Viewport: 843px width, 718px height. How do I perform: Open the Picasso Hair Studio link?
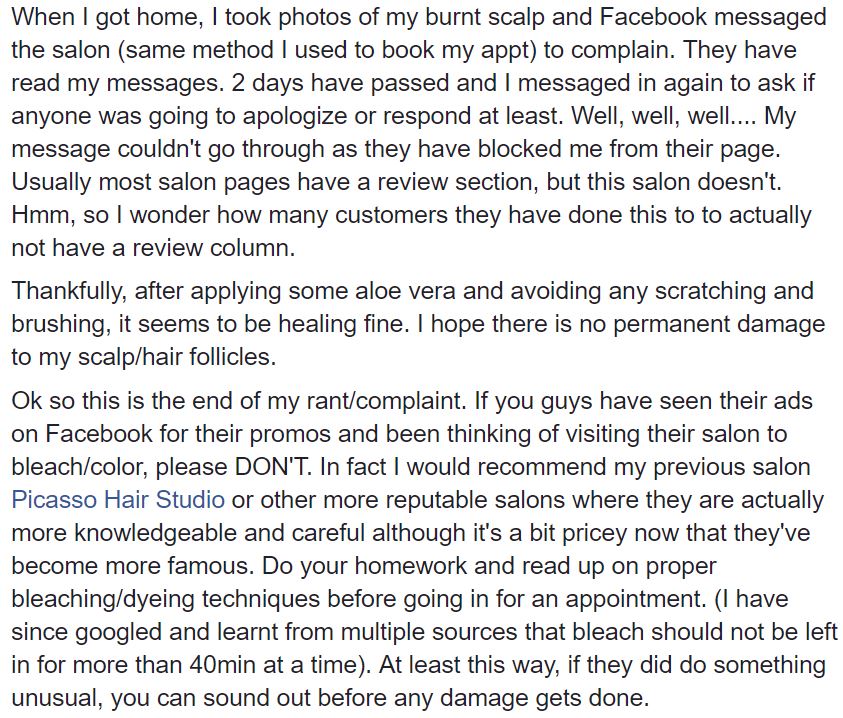coord(118,499)
